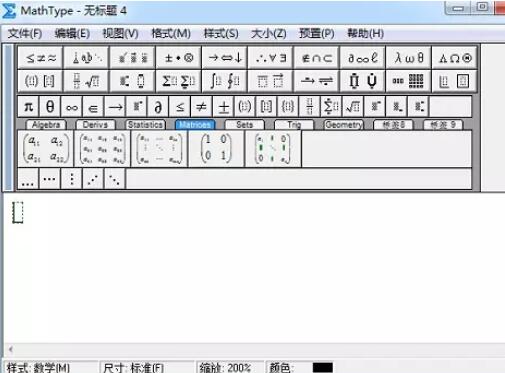Open the operator symbols palette (±•⊗)

178,58
